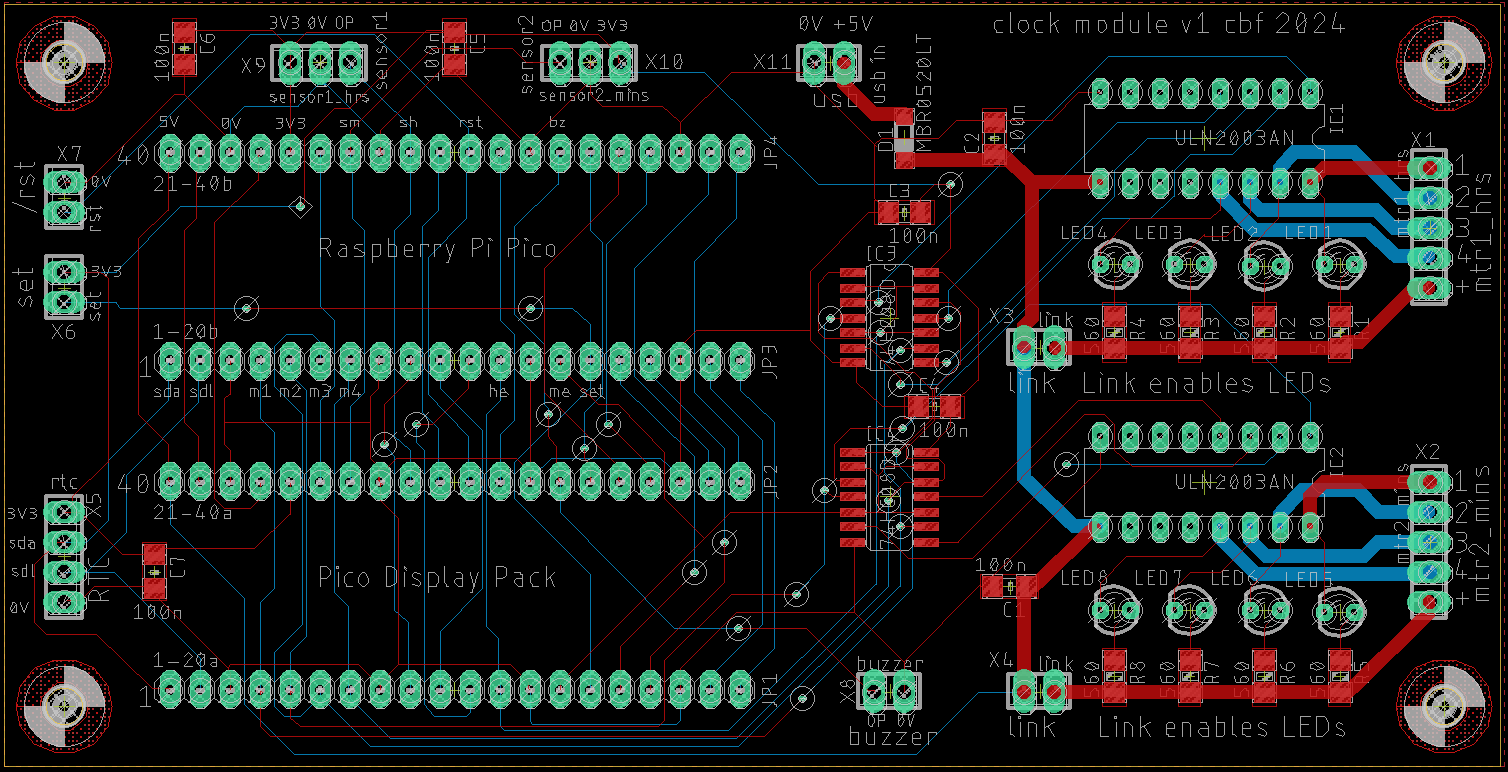This screenshot has width=1508, height=772.
Task: Click the LED5 label
Action: coord(1308,579)
